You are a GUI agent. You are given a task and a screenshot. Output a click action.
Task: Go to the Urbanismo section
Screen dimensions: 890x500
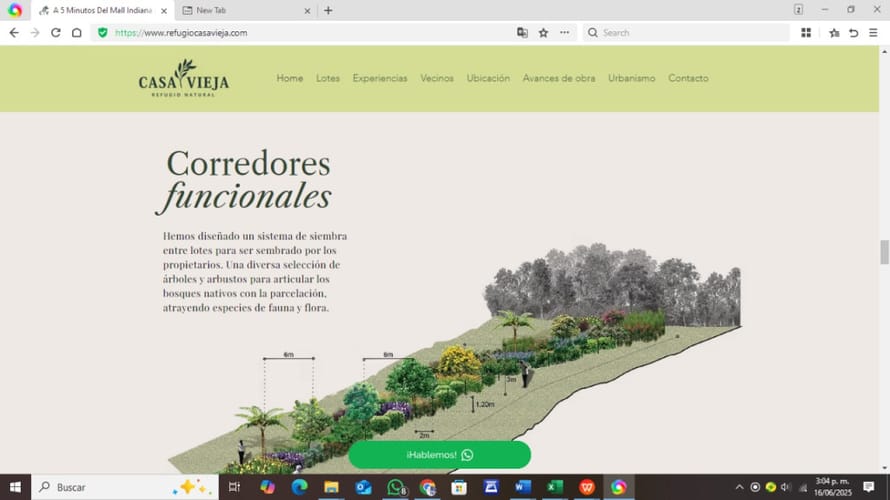(x=631, y=78)
